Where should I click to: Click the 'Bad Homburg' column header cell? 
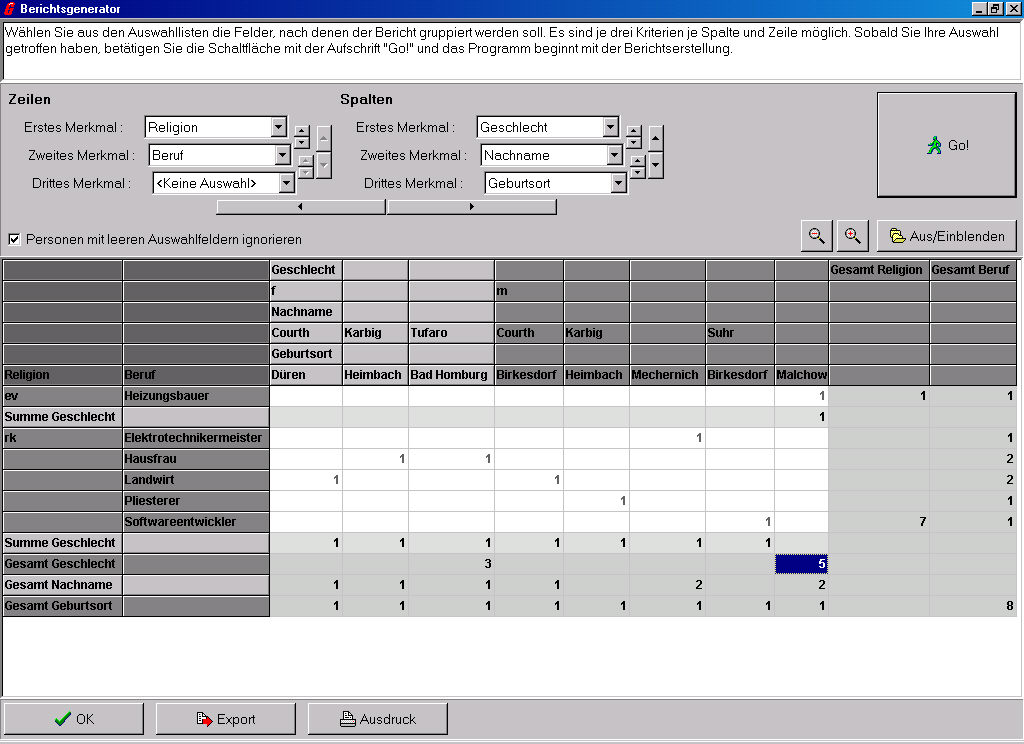(x=451, y=375)
